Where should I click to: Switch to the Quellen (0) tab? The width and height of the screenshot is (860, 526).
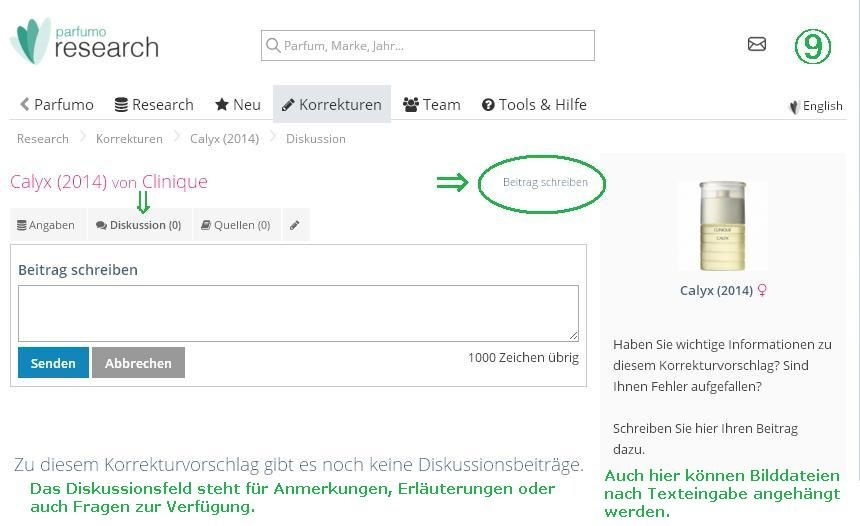tap(236, 225)
